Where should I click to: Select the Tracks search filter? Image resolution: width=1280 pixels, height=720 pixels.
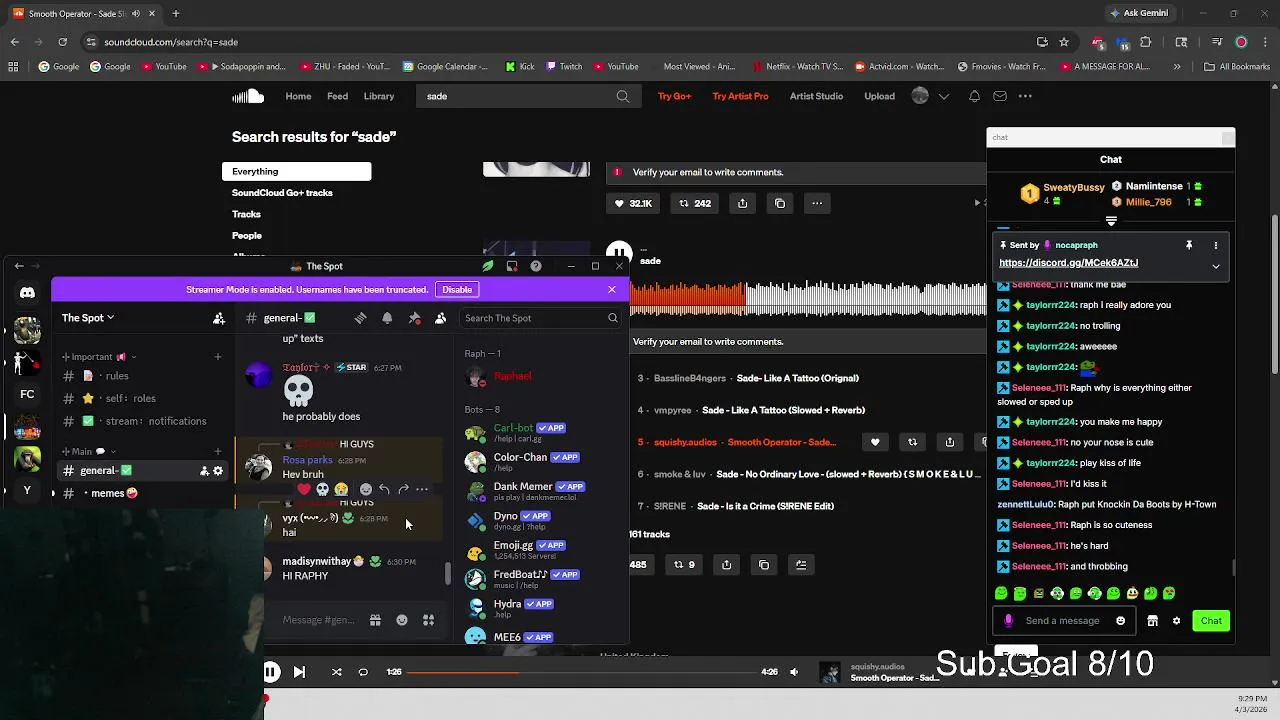point(246,214)
